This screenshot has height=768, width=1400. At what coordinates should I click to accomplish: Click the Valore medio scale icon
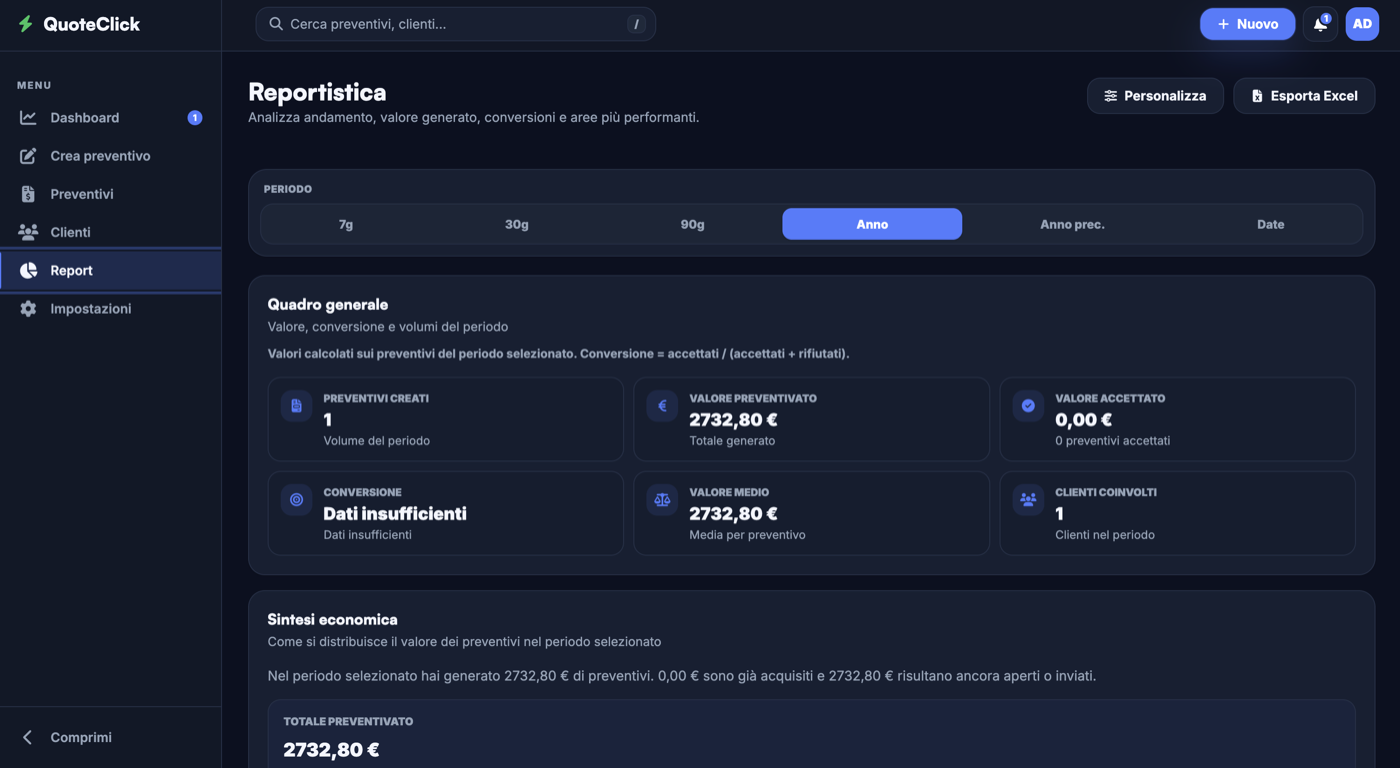click(662, 500)
